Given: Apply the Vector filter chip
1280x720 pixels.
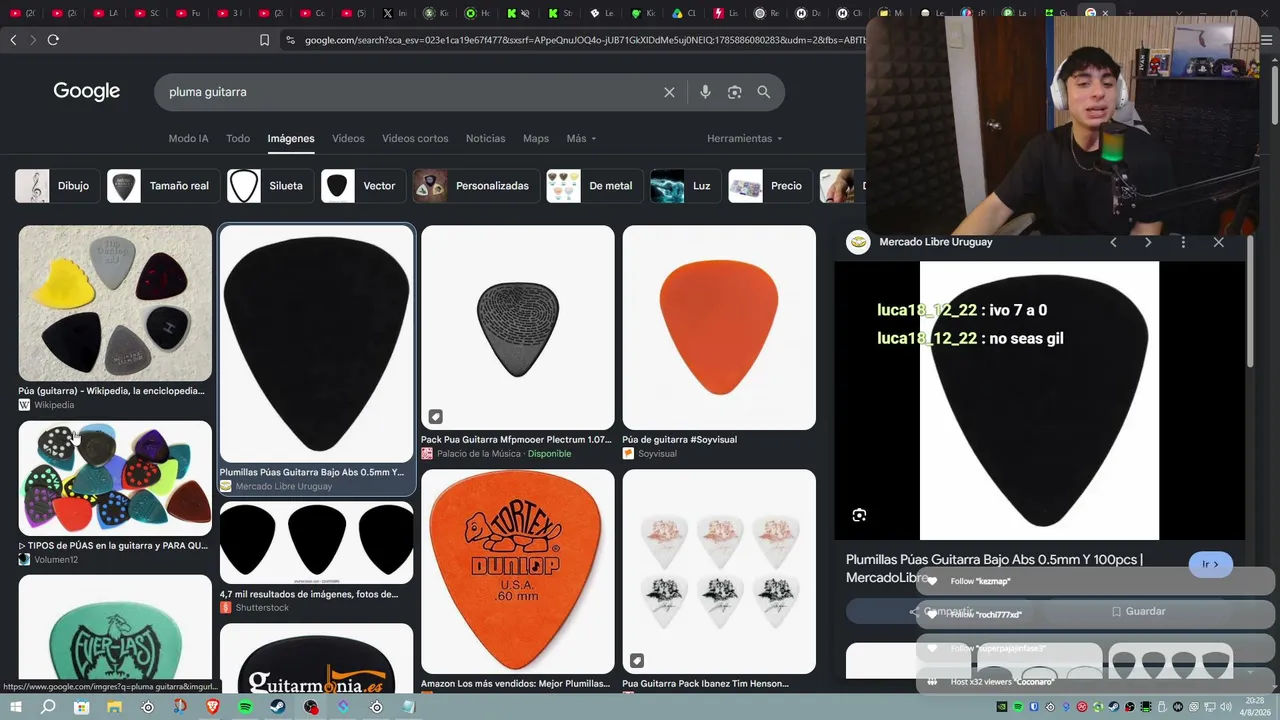Looking at the screenshot, I should click(362, 186).
